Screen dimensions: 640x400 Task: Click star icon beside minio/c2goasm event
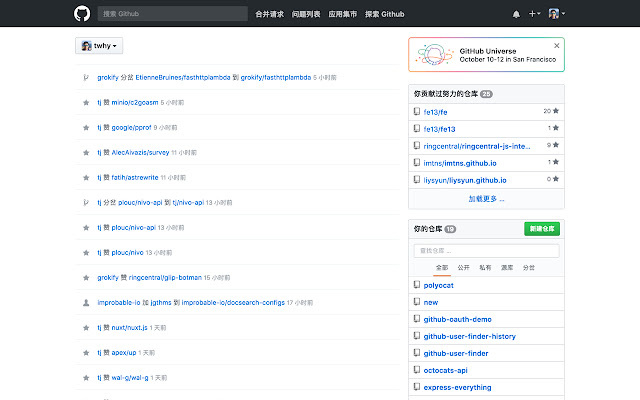click(x=86, y=102)
